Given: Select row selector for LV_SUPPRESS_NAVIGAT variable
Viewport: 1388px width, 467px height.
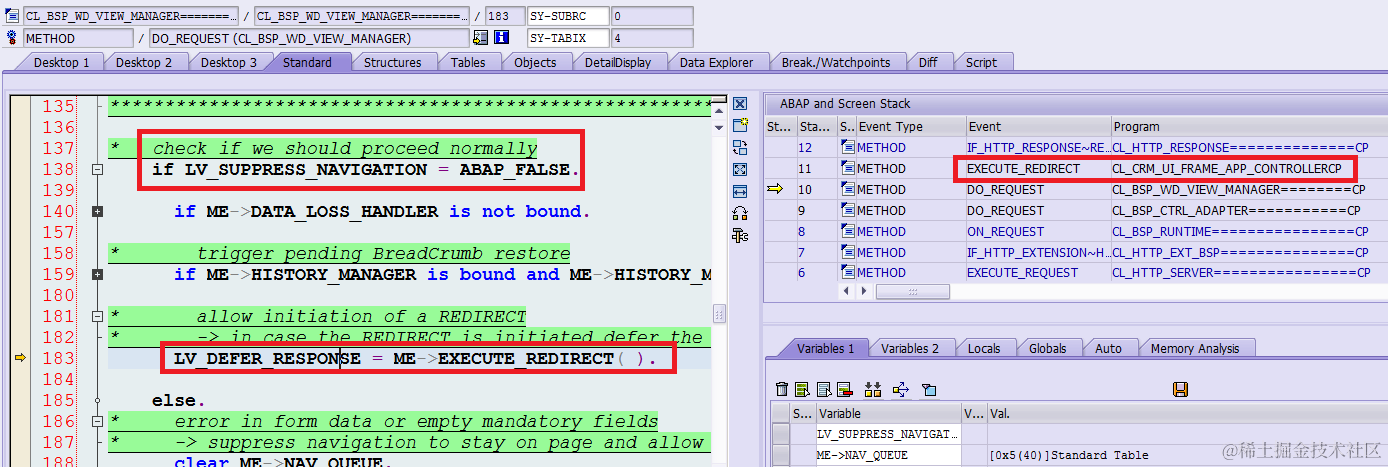Looking at the screenshot, I should pyautogui.click(x=780, y=434).
